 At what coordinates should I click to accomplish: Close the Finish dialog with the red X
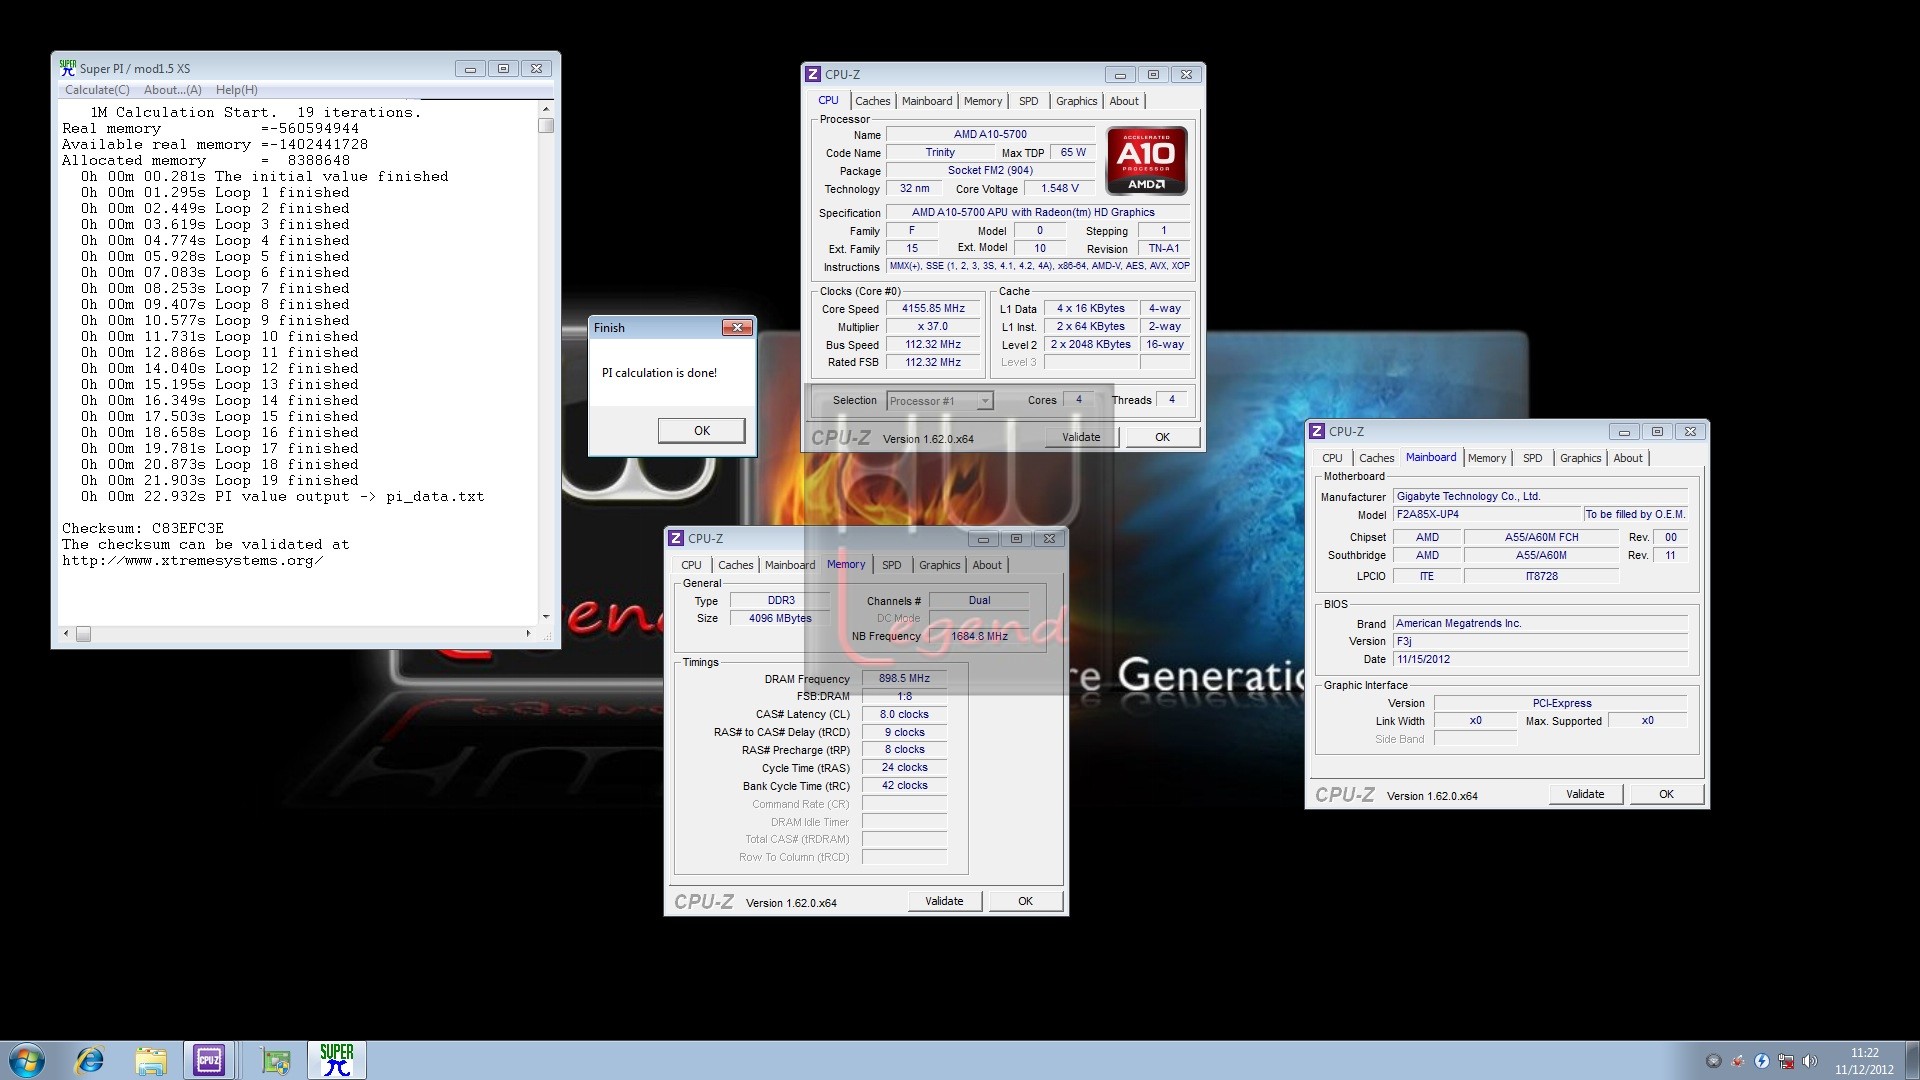tap(737, 328)
